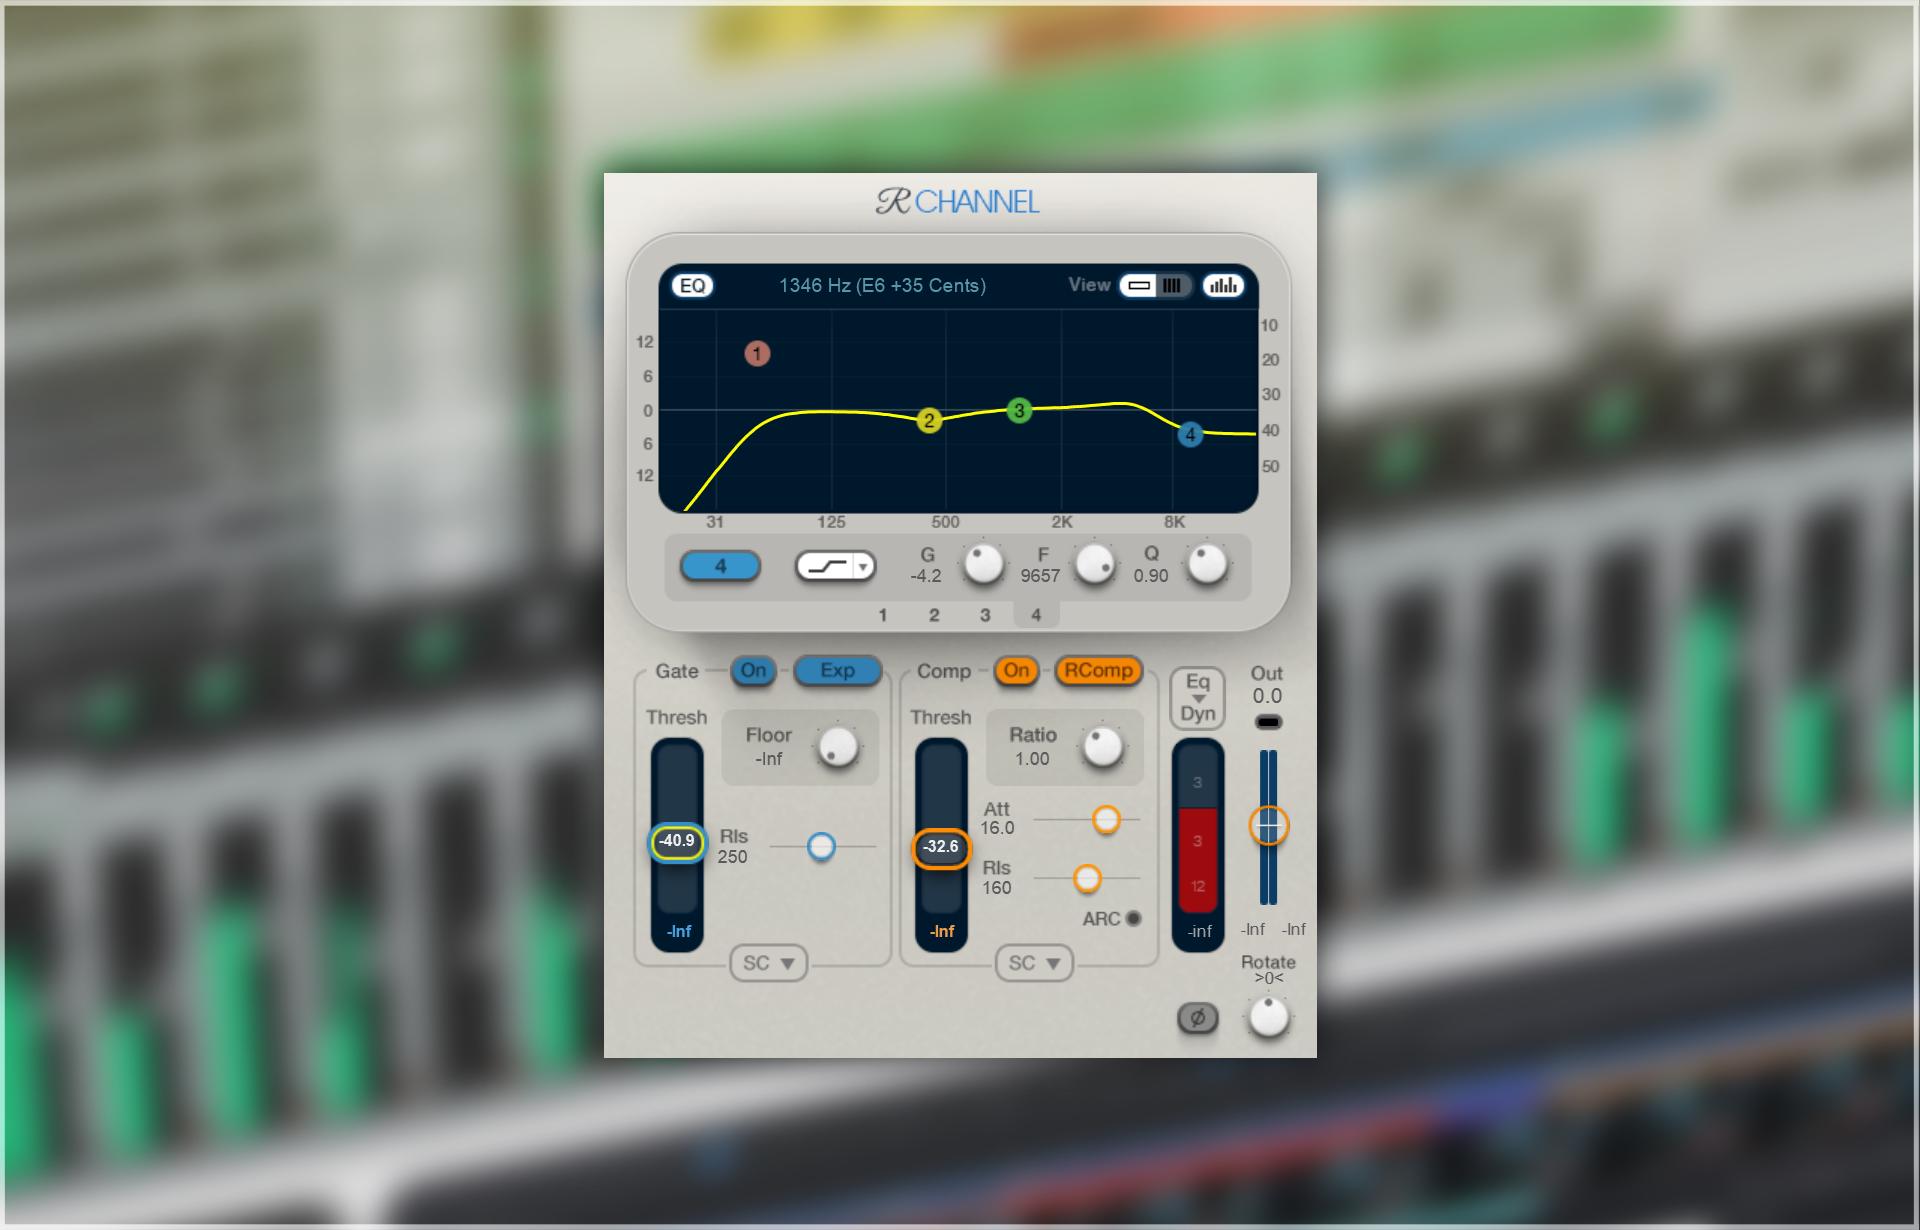The image size is (1920, 1230).
Task: Click the gate threshold handle -40.9
Action: click(677, 841)
